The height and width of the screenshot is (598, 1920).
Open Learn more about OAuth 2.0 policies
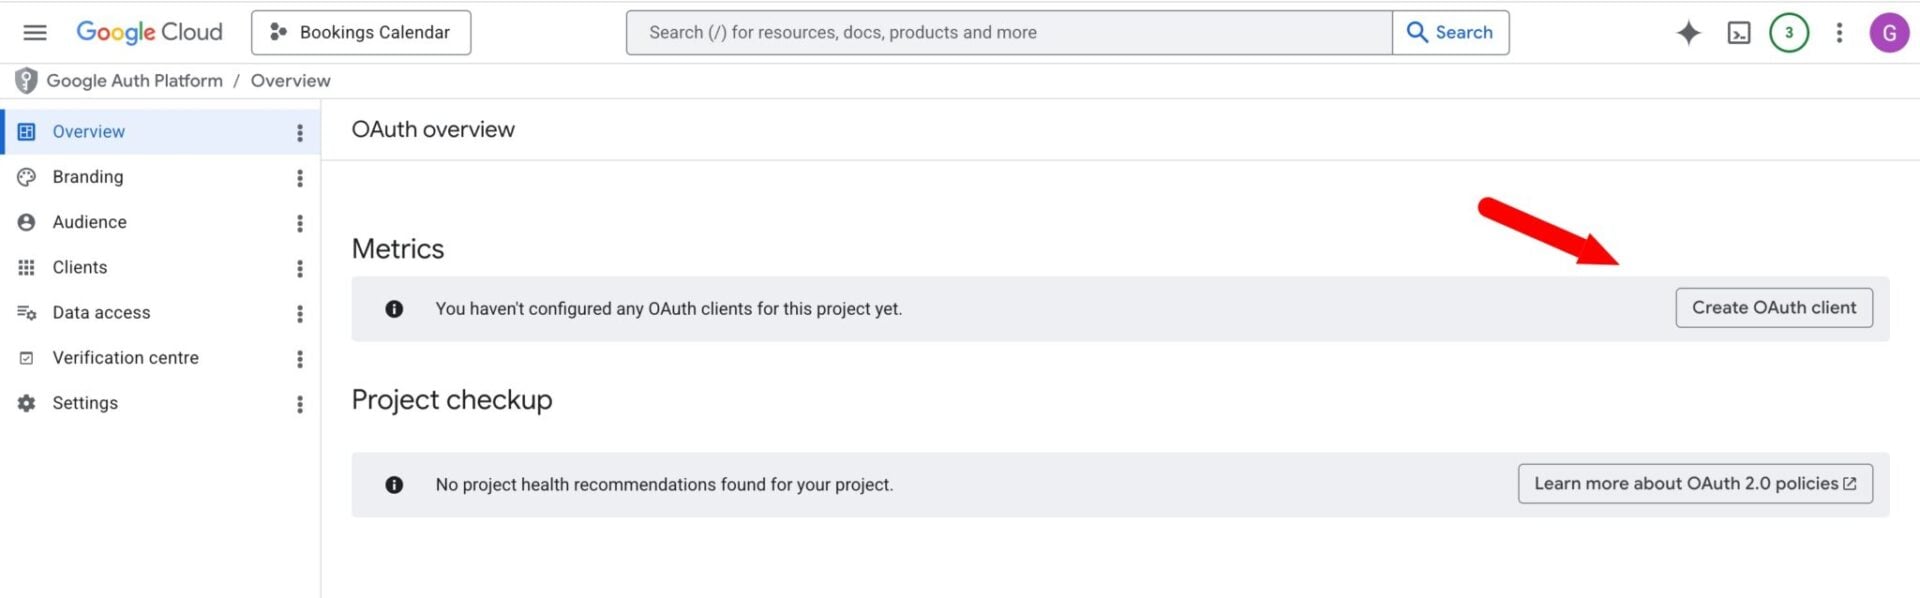point(1695,484)
